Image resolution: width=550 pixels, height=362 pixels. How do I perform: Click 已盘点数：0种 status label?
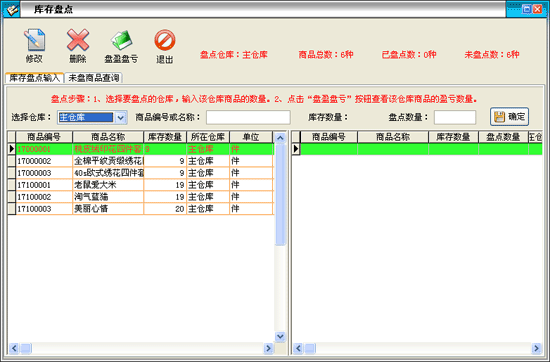[409, 55]
